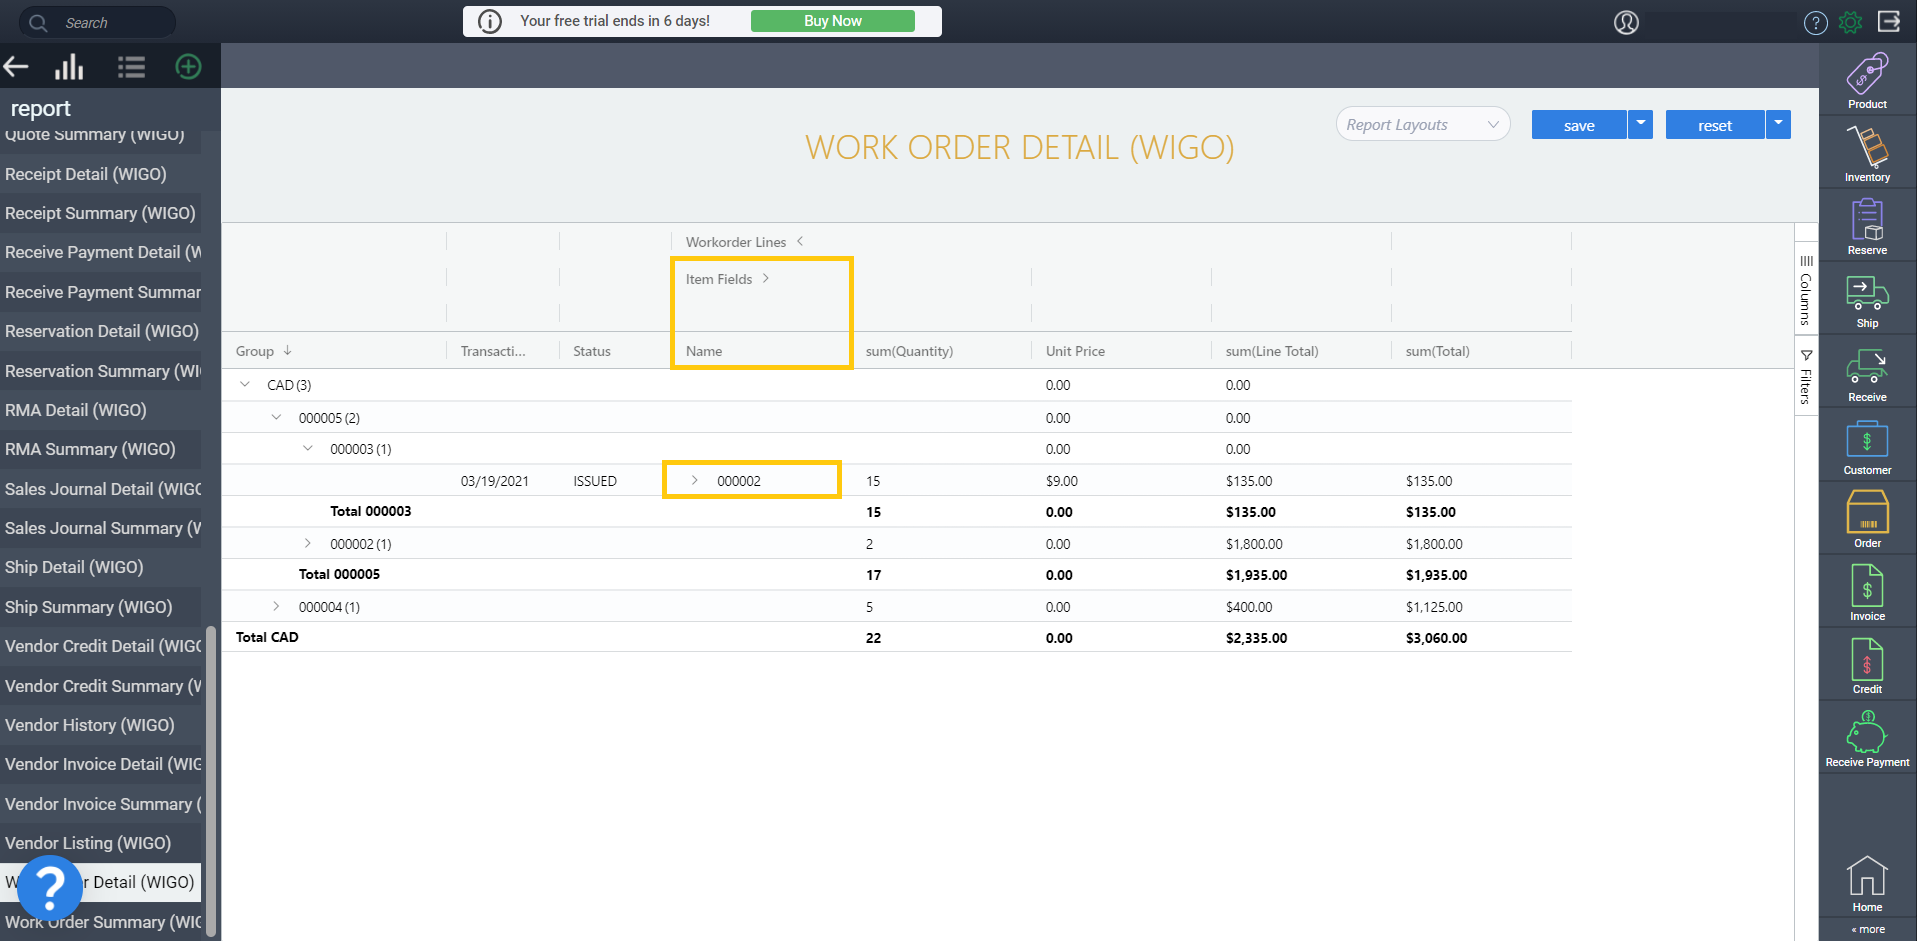
Task: Open the Receive Payment module
Action: (1867, 738)
